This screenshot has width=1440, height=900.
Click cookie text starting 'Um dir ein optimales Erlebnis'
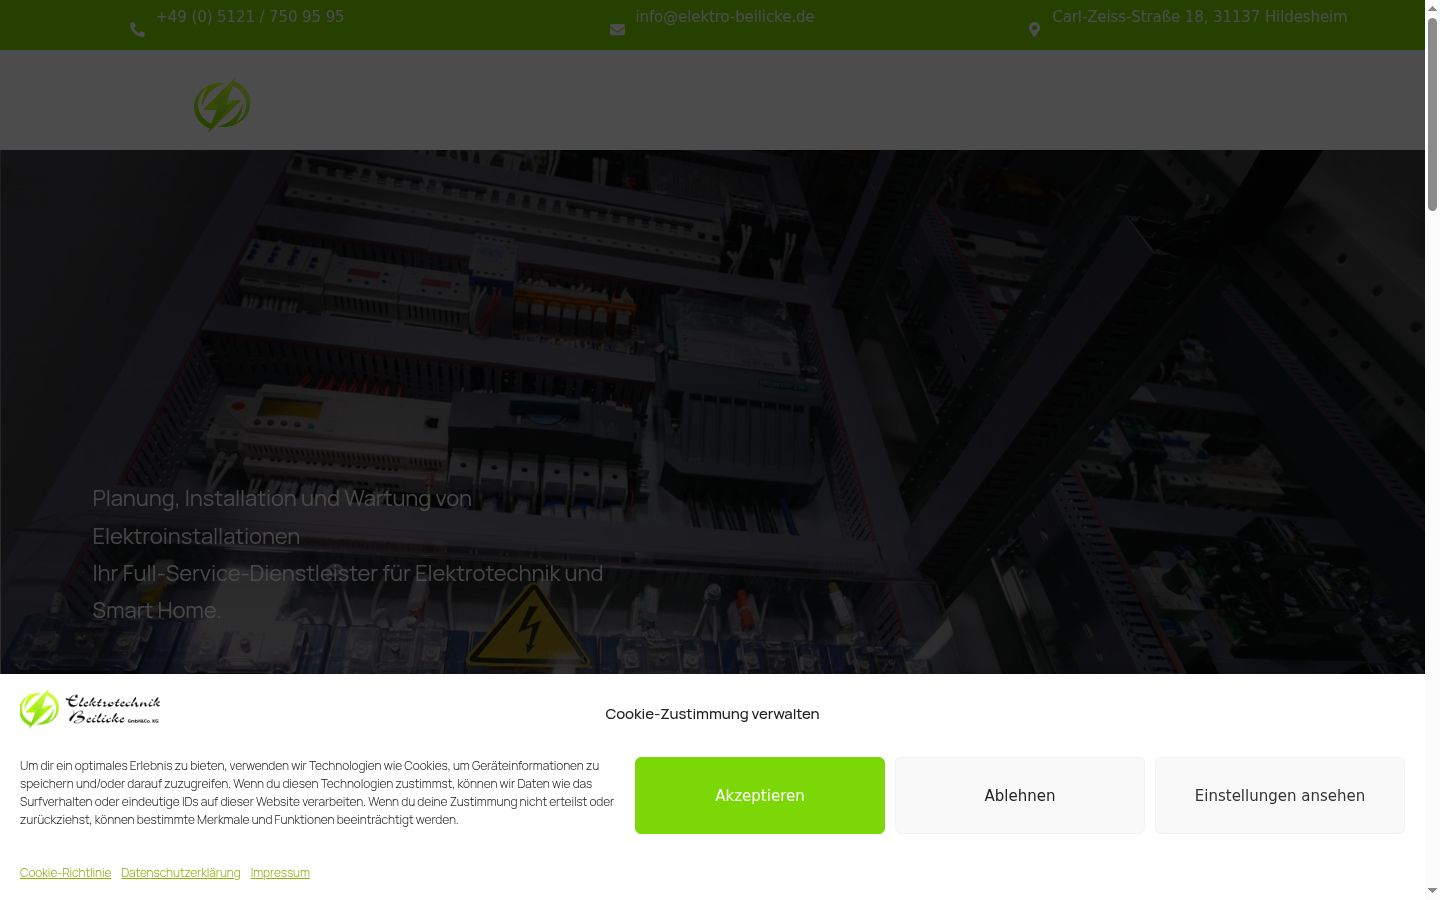click(317, 793)
